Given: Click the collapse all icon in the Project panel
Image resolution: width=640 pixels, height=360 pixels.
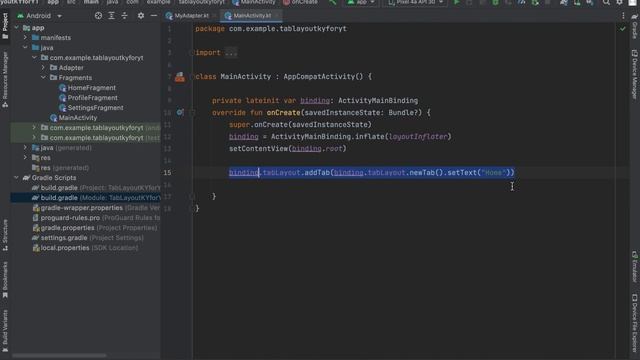Looking at the screenshot, I should pyautogui.click(x=124, y=16).
